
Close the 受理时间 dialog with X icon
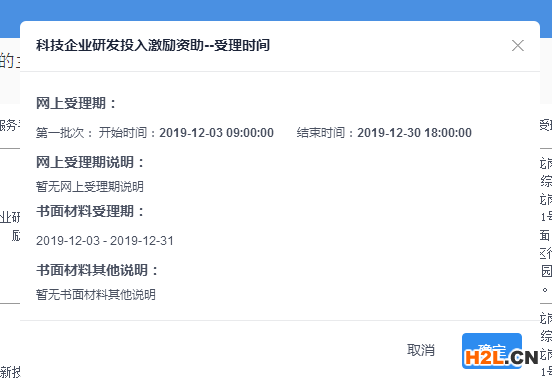(x=518, y=46)
